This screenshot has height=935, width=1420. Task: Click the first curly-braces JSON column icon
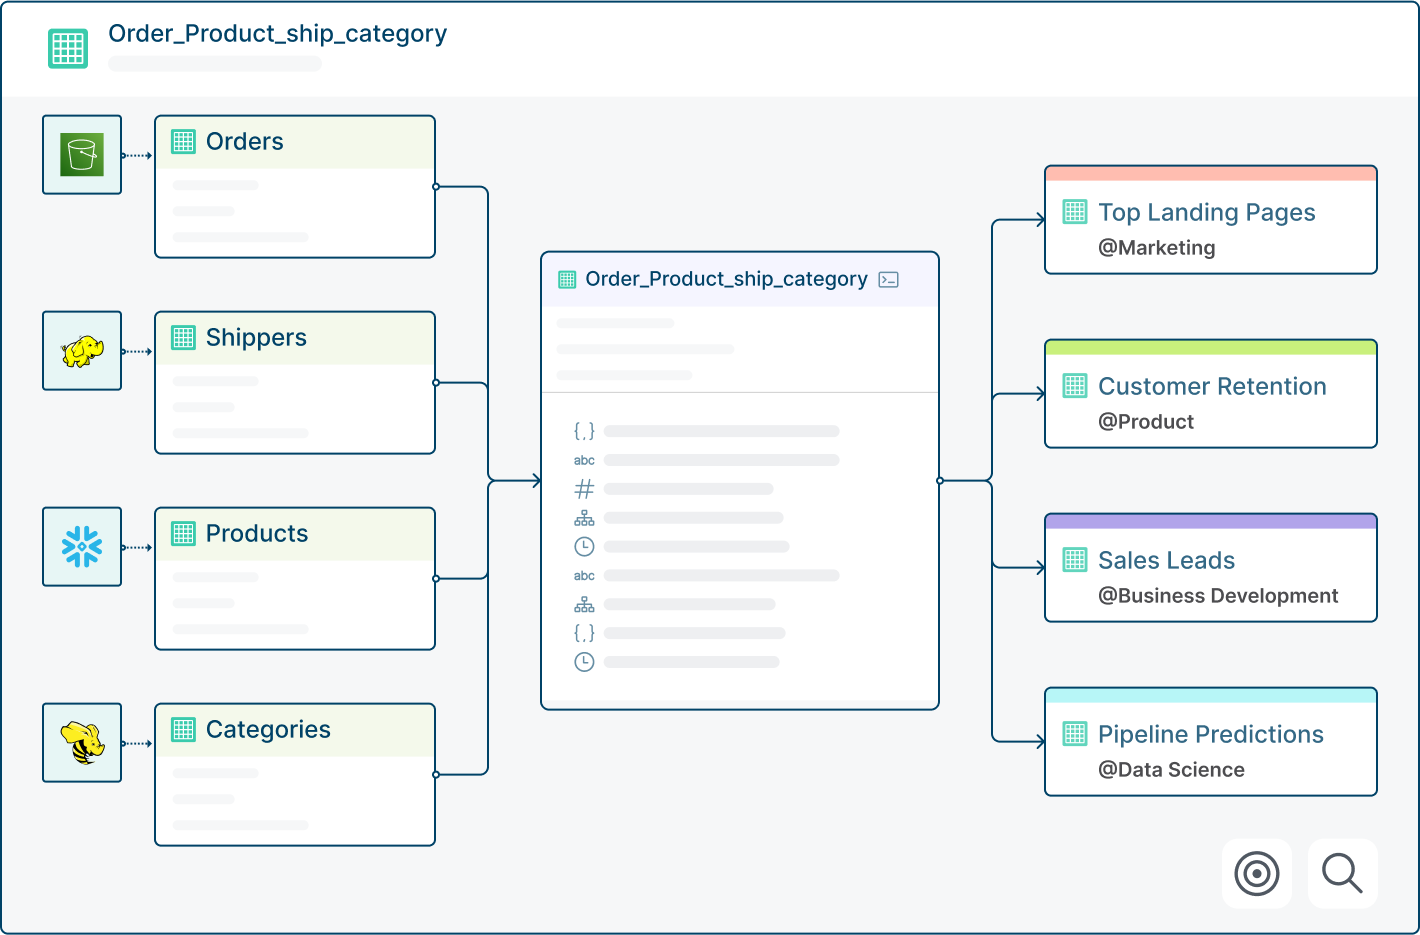tap(584, 431)
